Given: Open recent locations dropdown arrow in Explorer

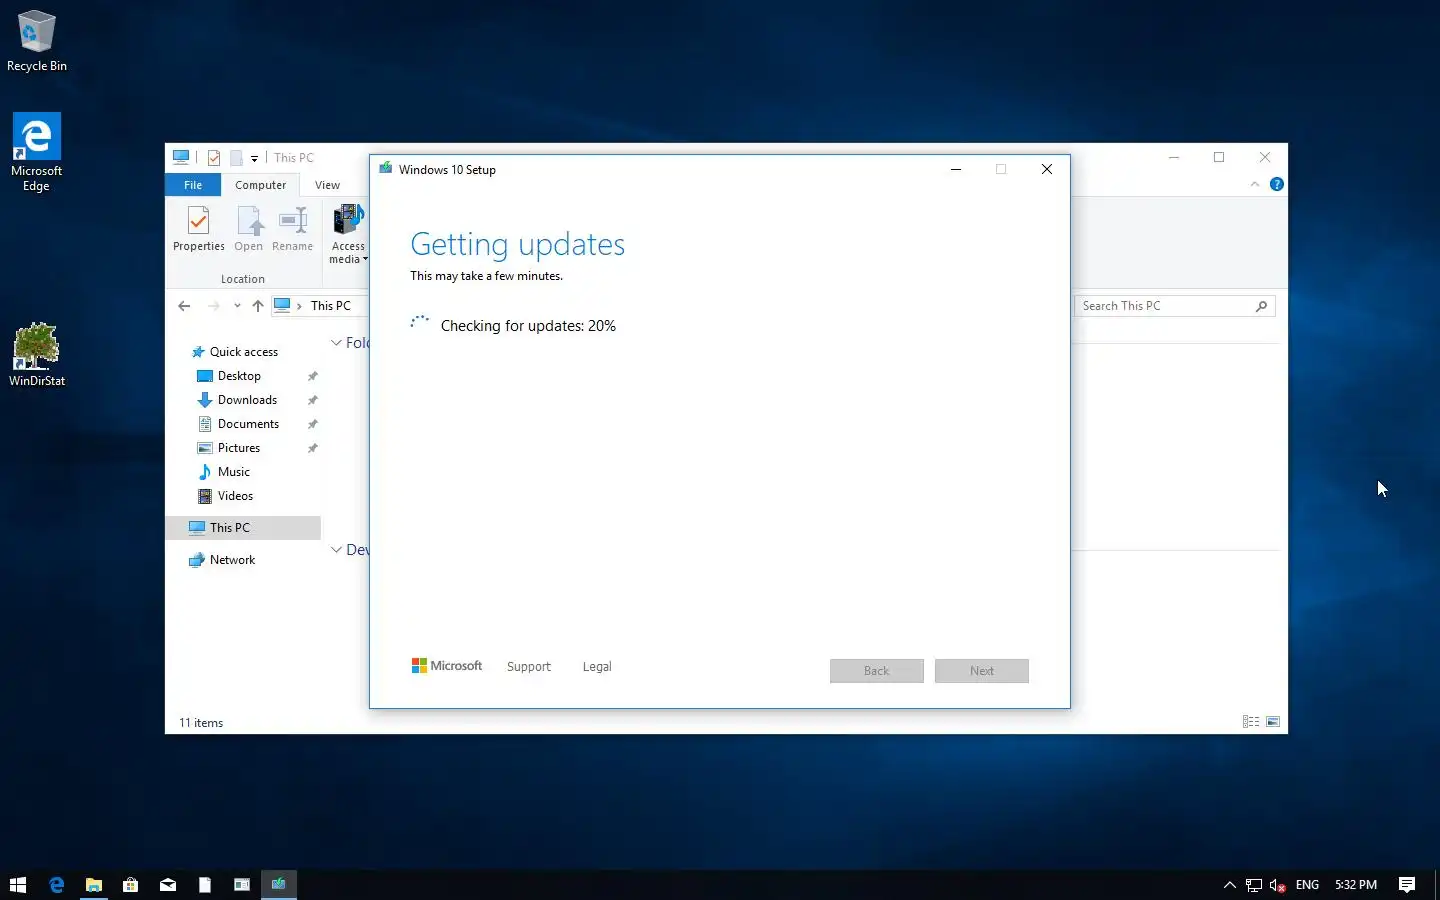Looking at the screenshot, I should pyautogui.click(x=237, y=306).
